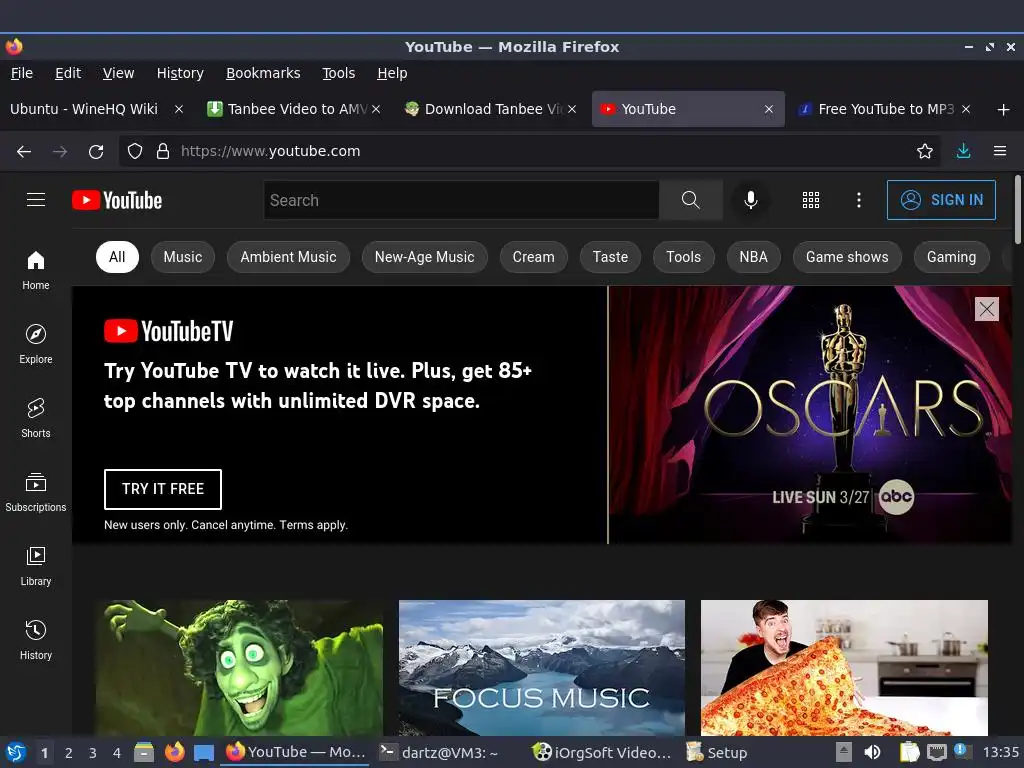
Task: Open the YouTube apps grid icon
Action: [810, 200]
